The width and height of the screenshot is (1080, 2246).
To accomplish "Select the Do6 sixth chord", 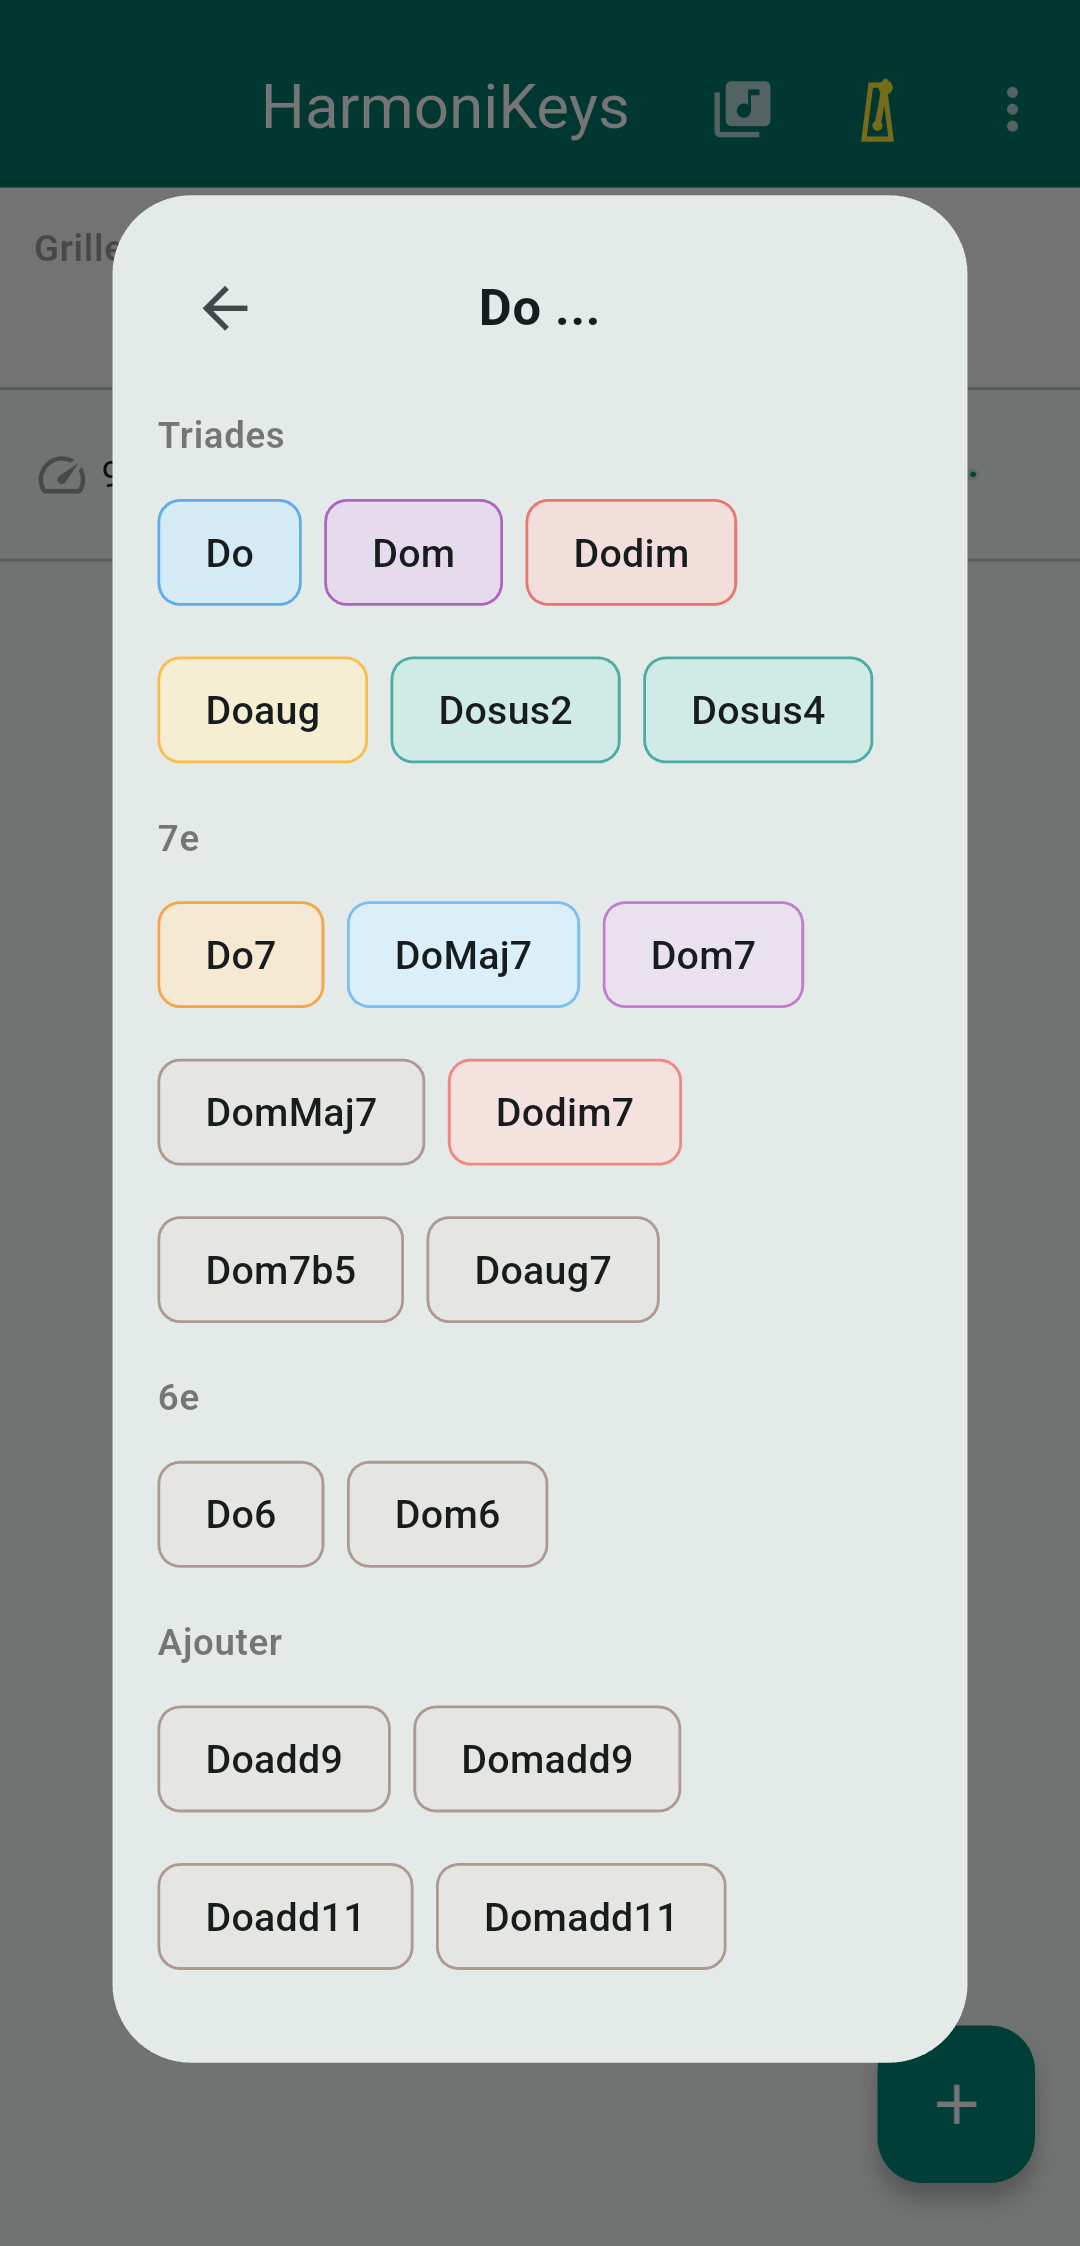I will 240,1514.
